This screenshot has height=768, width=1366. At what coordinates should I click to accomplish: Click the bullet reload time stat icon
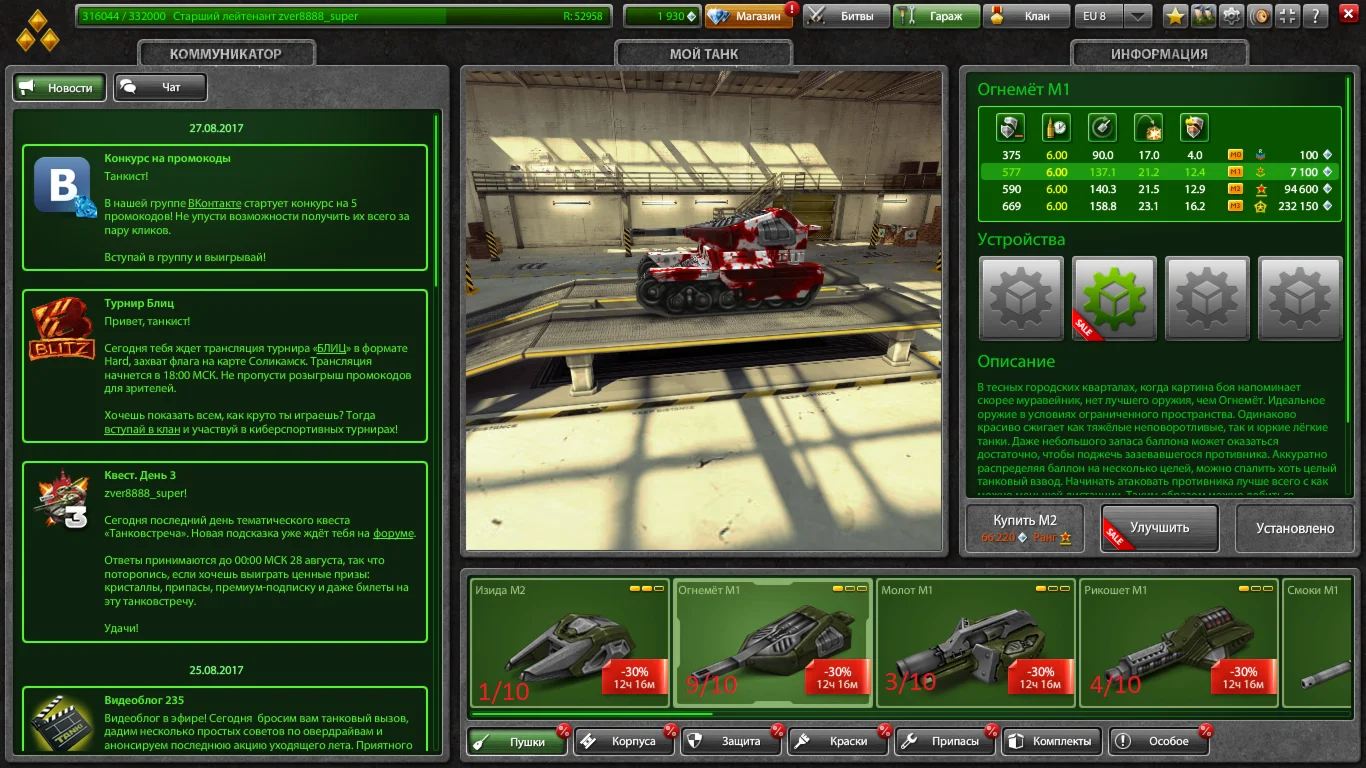coord(1057,127)
